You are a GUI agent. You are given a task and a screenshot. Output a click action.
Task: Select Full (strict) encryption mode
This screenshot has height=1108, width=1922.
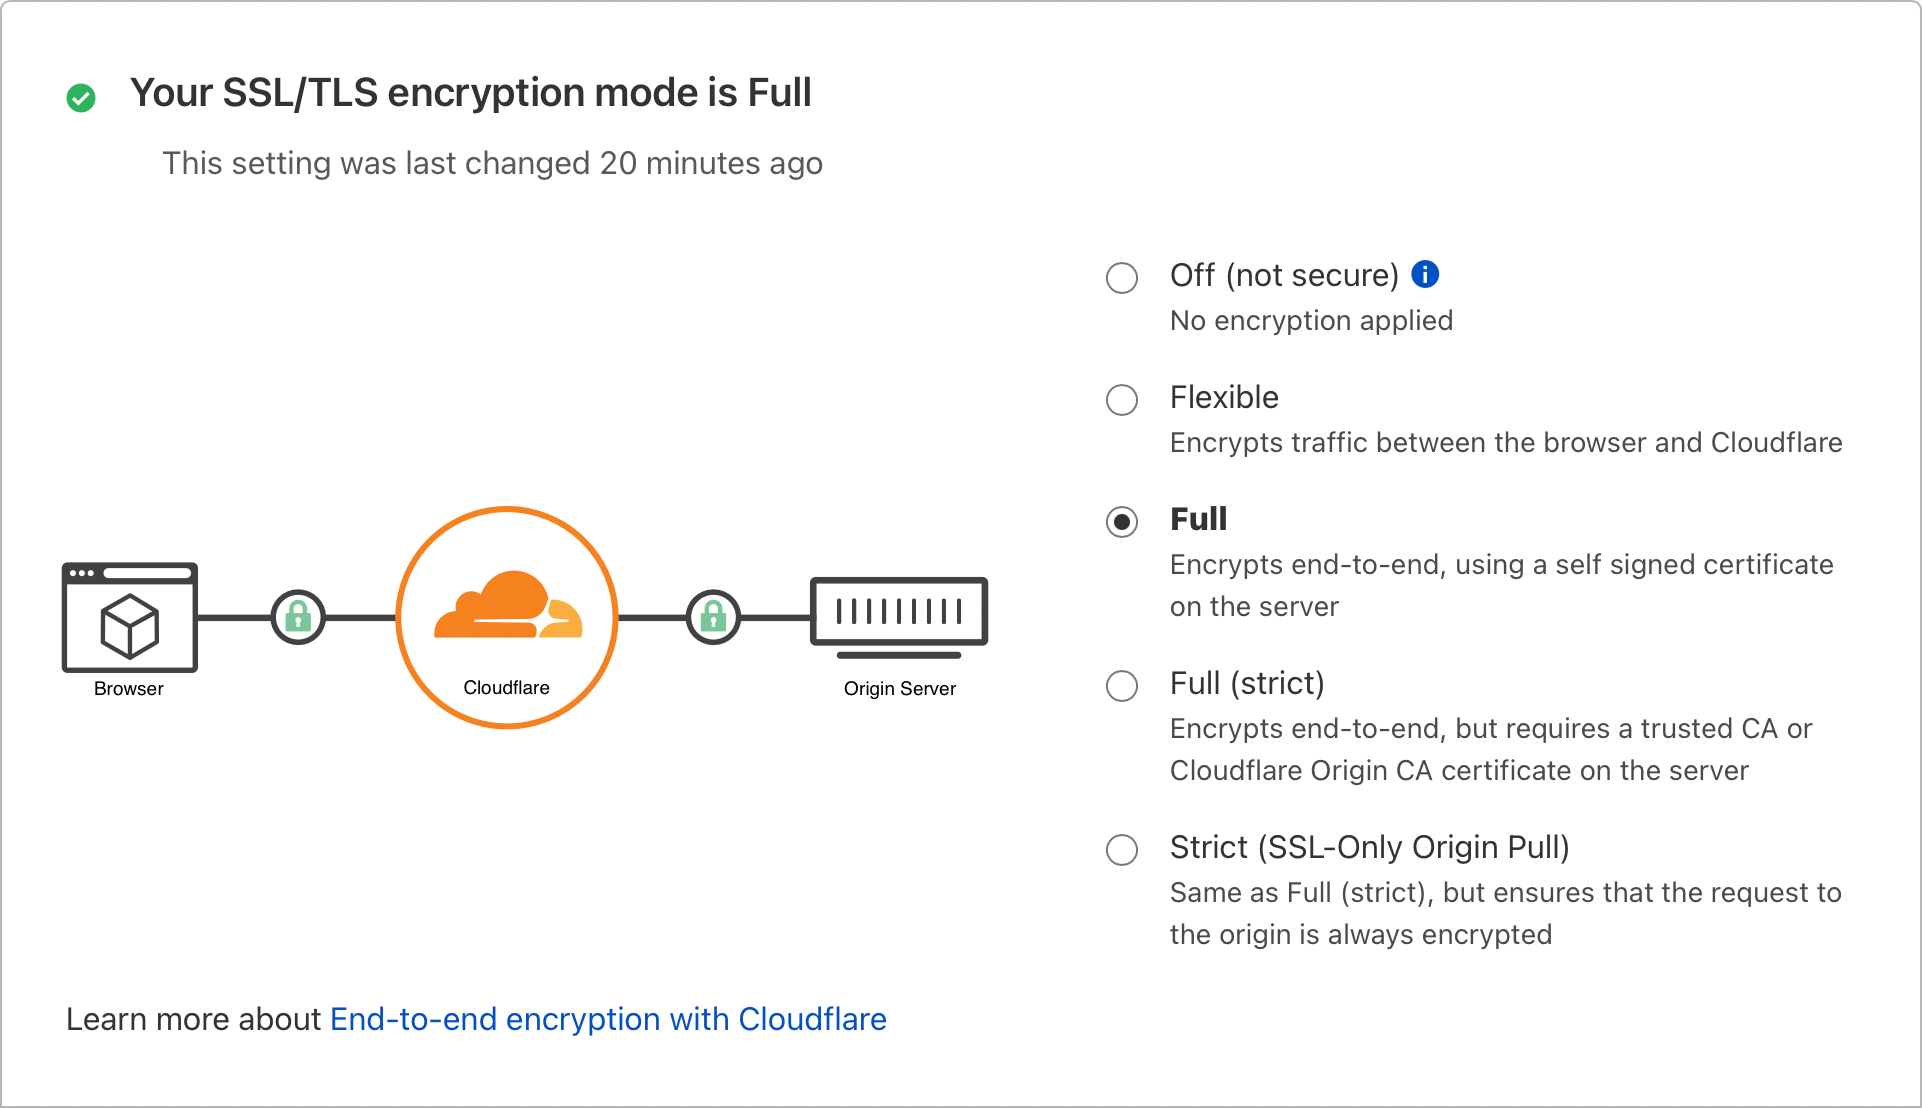[x=1121, y=686]
